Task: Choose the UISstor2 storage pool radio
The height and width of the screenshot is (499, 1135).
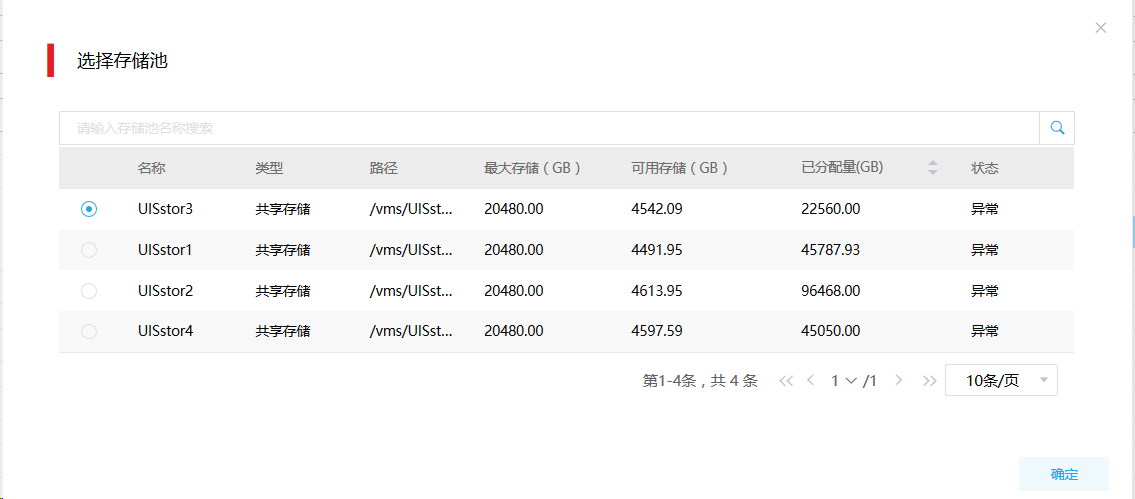Action: click(89, 291)
